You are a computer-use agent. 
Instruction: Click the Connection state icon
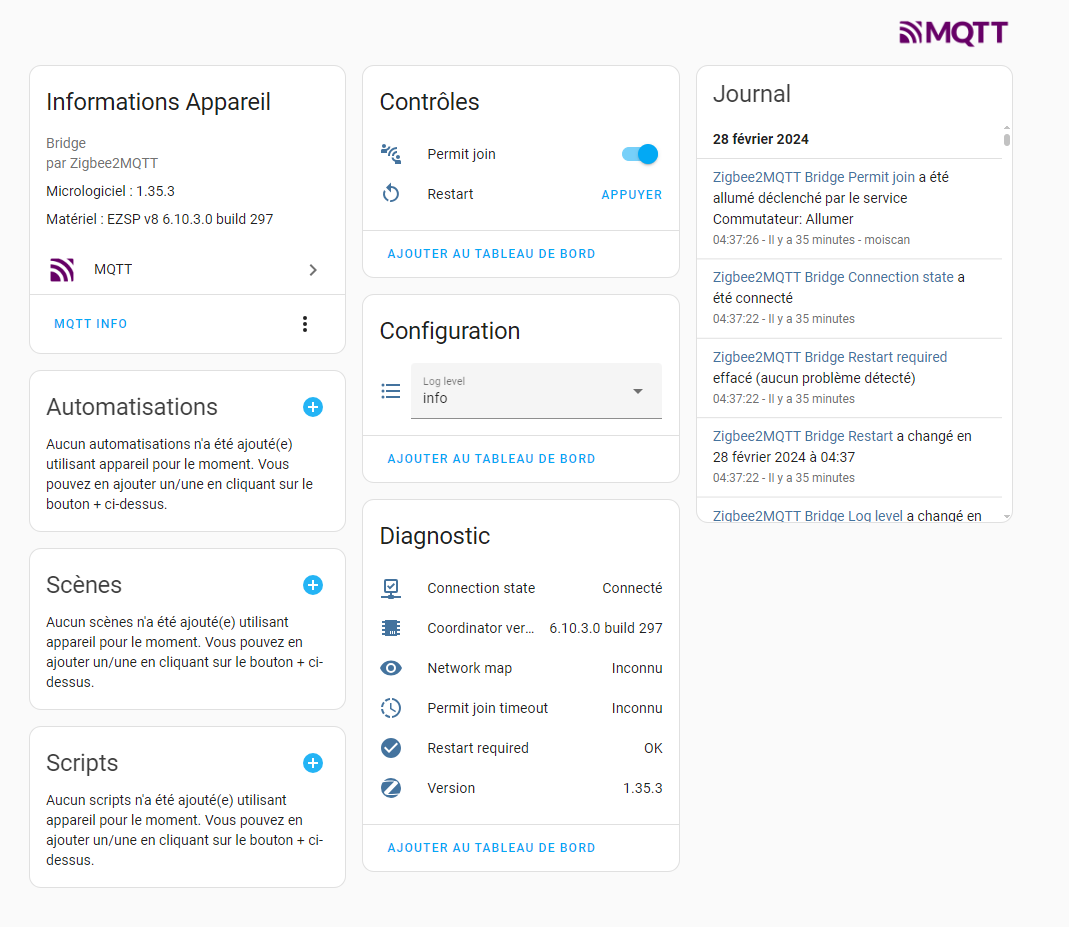point(391,588)
